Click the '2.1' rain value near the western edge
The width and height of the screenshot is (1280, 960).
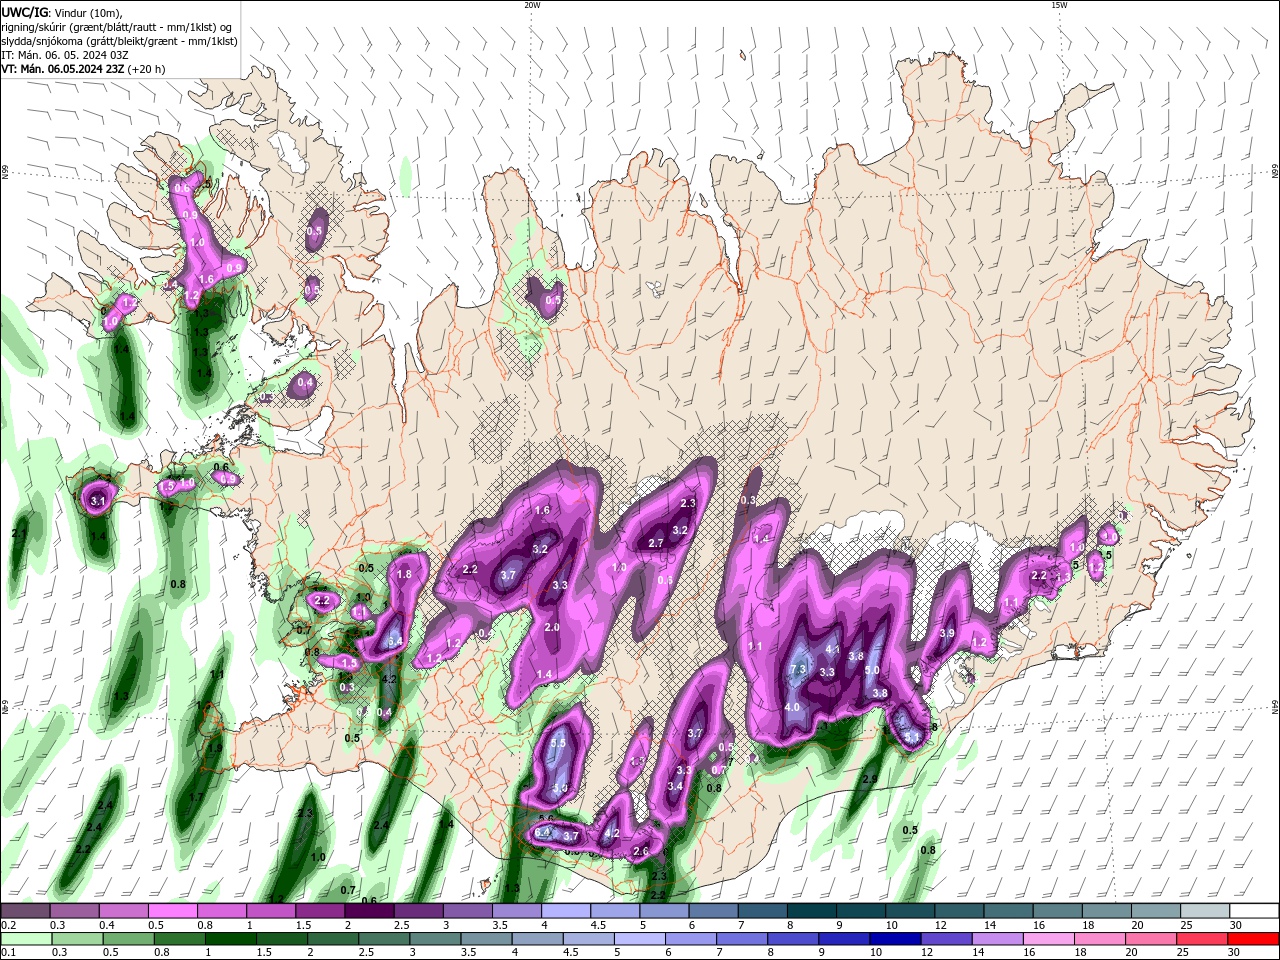click(x=19, y=534)
